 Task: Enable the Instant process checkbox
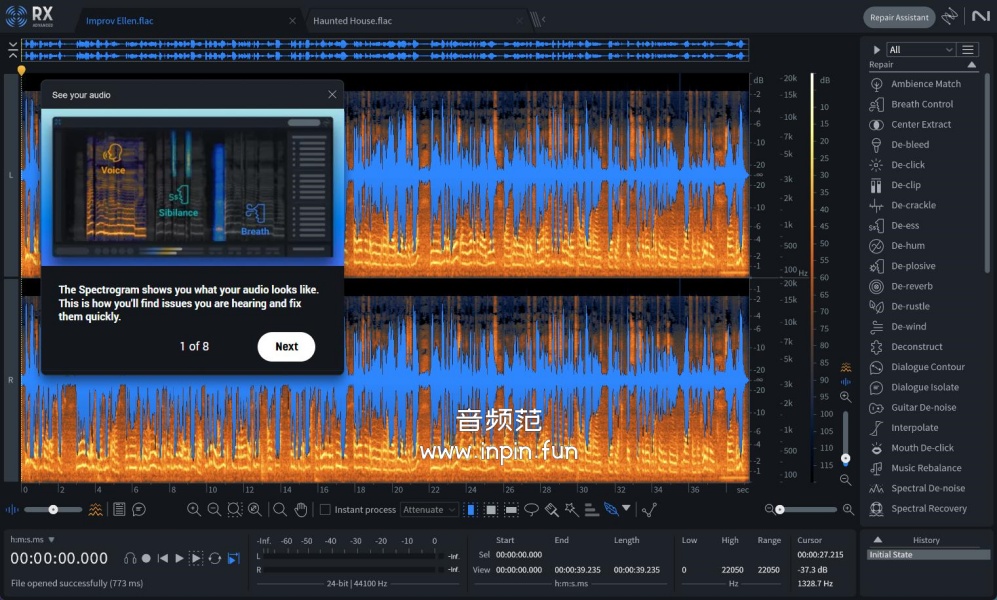[325, 510]
